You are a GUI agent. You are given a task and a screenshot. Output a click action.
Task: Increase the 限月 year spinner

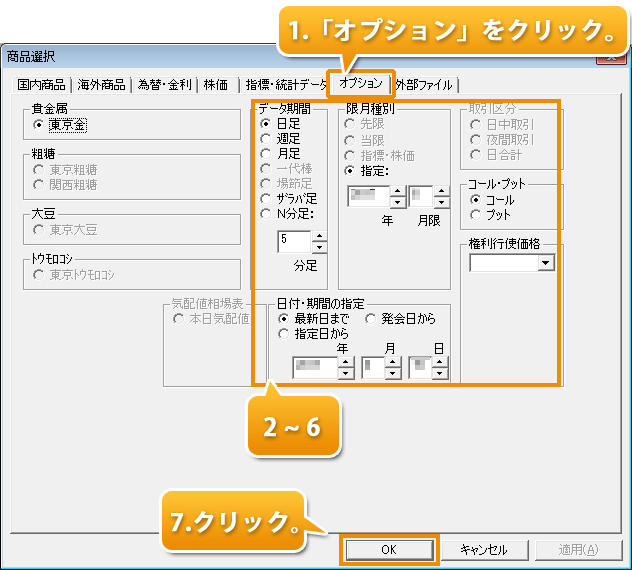[397, 191]
